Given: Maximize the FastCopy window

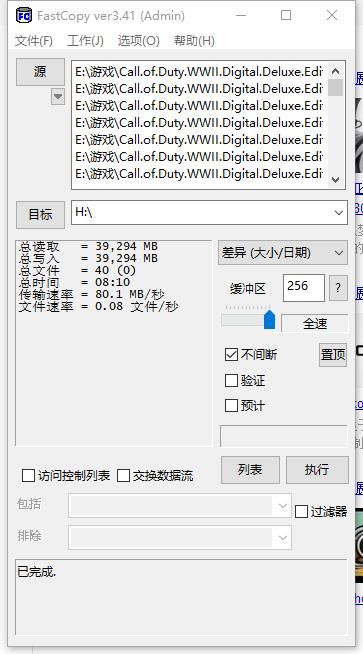Looking at the screenshot, I should pos(286,15).
